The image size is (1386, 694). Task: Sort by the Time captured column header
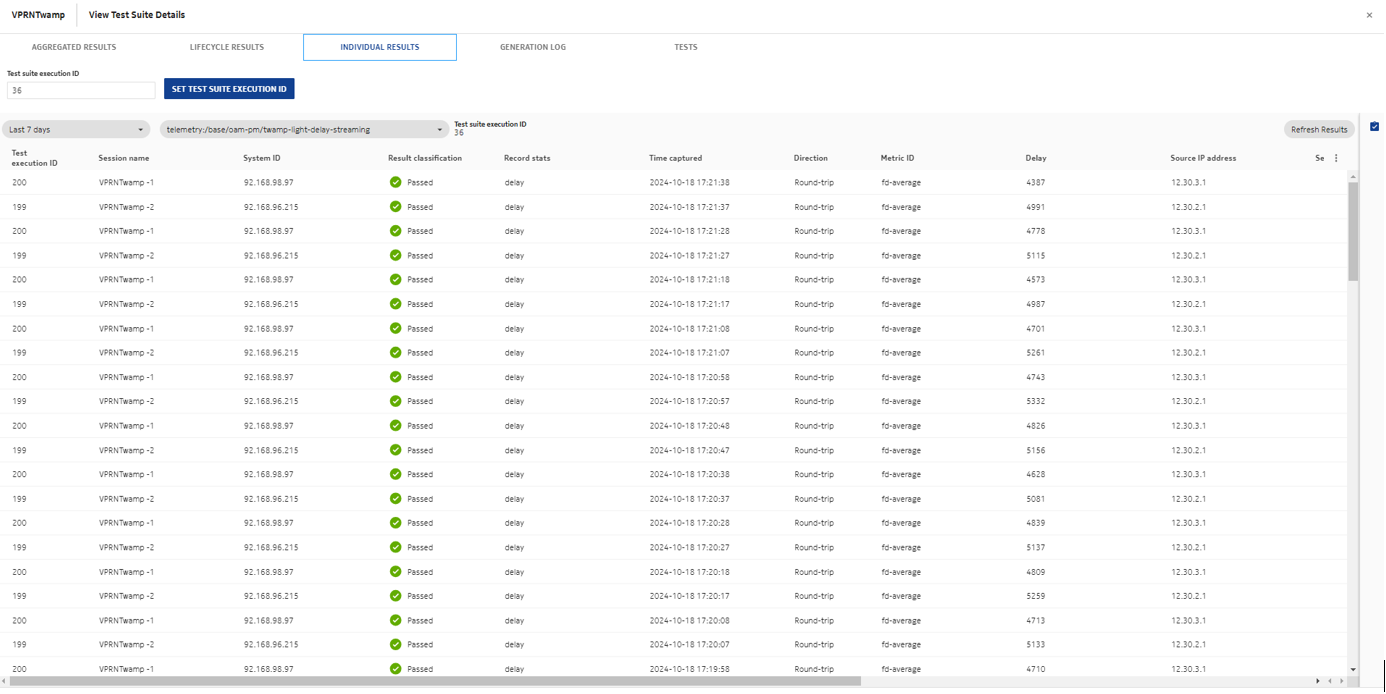(x=675, y=158)
